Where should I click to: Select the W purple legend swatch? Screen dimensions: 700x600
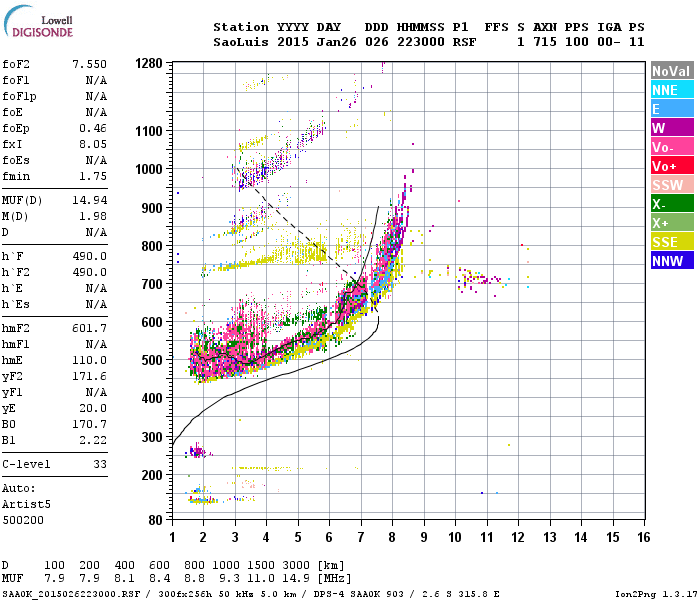pyautogui.click(x=672, y=128)
